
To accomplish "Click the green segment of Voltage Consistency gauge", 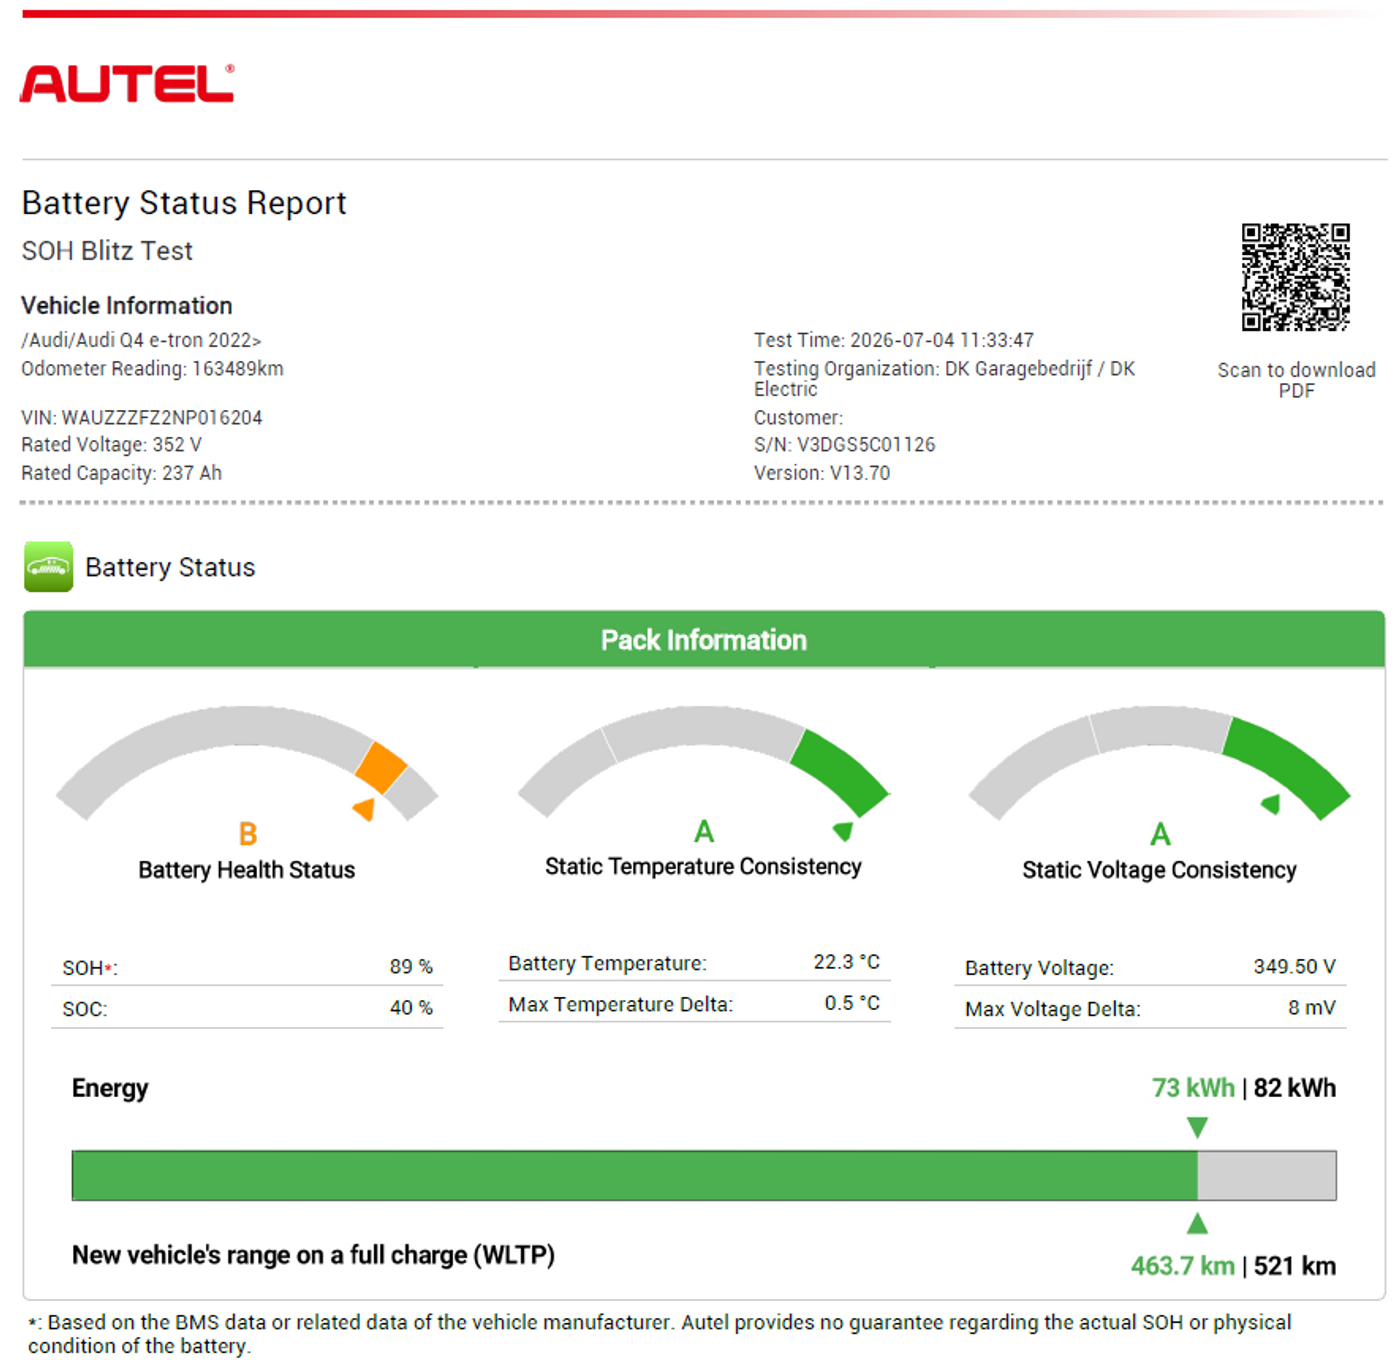I will point(1286,766).
